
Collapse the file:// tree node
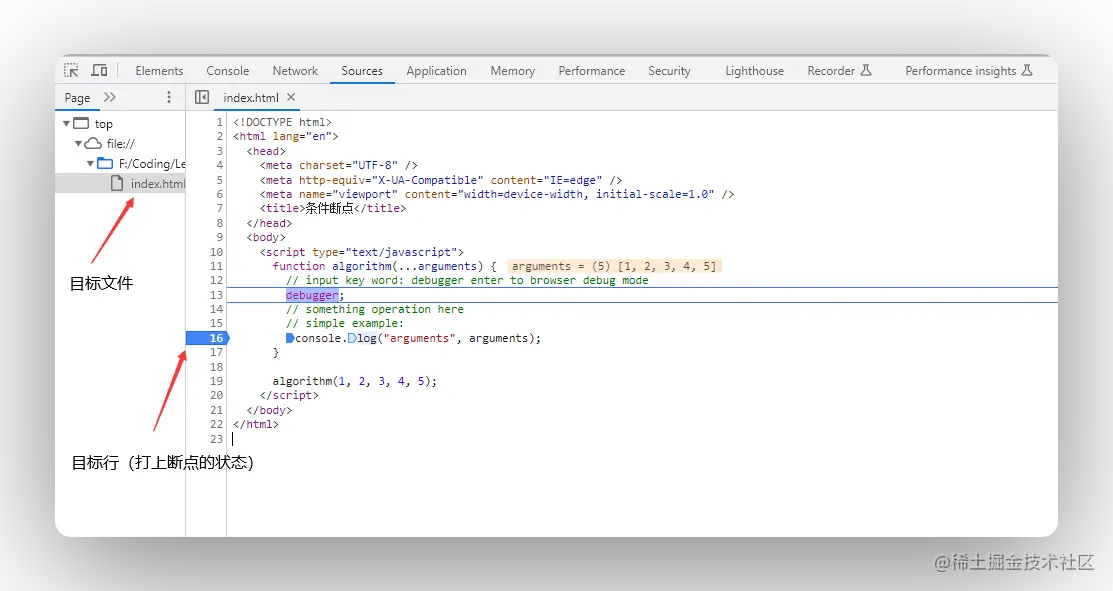[78, 143]
